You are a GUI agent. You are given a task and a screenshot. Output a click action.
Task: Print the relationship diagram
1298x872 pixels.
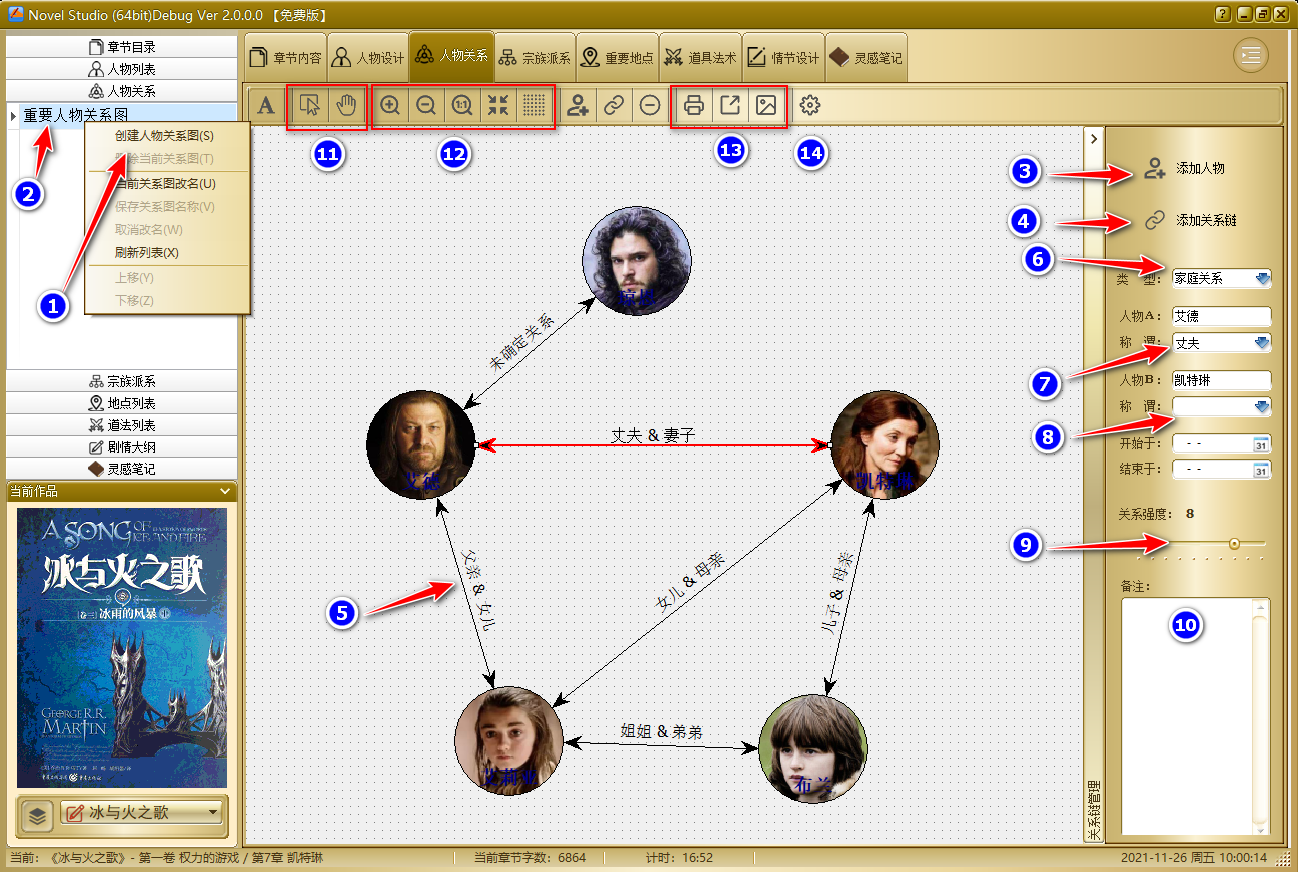[x=694, y=106]
